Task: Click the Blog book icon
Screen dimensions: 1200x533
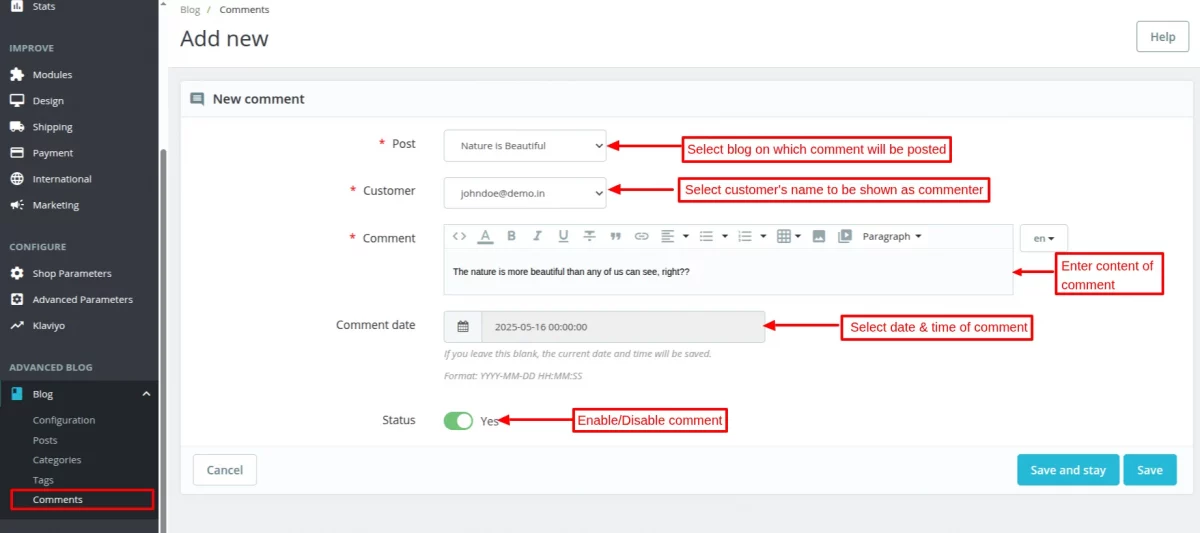Action: point(17,394)
